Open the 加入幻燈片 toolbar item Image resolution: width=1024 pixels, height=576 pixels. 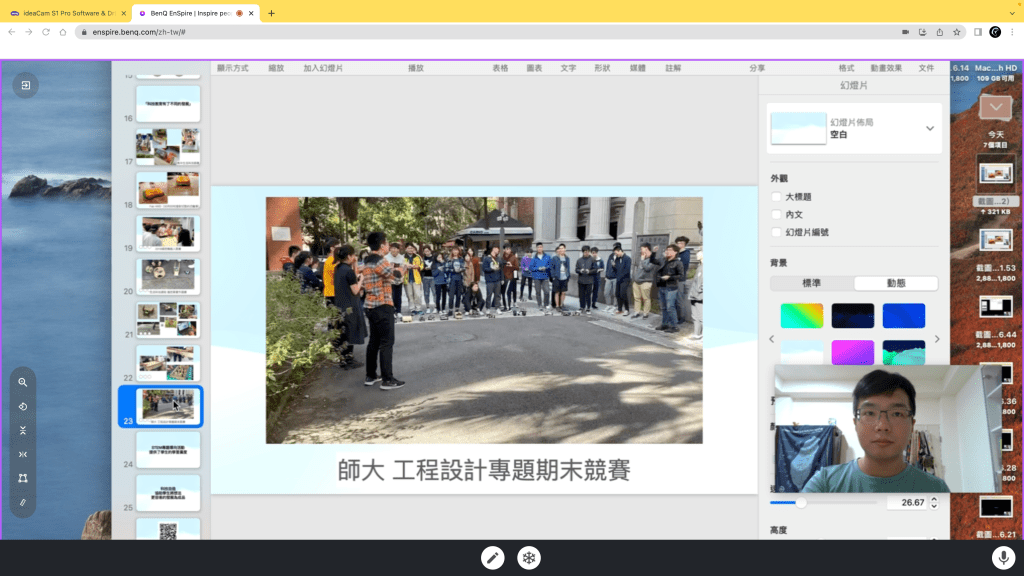pyautogui.click(x=323, y=68)
